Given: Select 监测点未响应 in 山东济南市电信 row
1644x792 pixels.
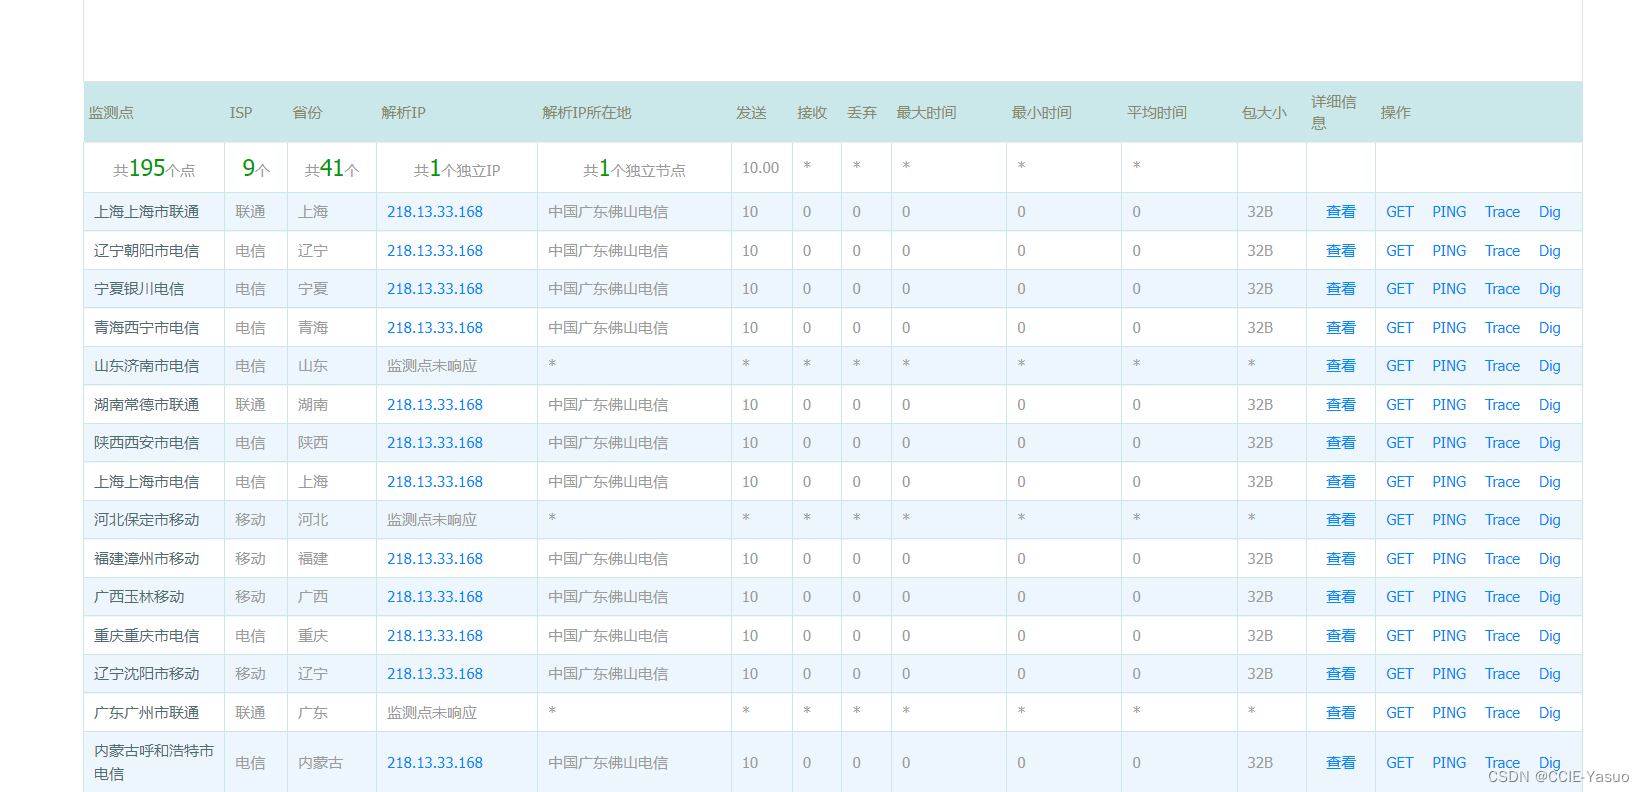Looking at the screenshot, I should 432,366.
